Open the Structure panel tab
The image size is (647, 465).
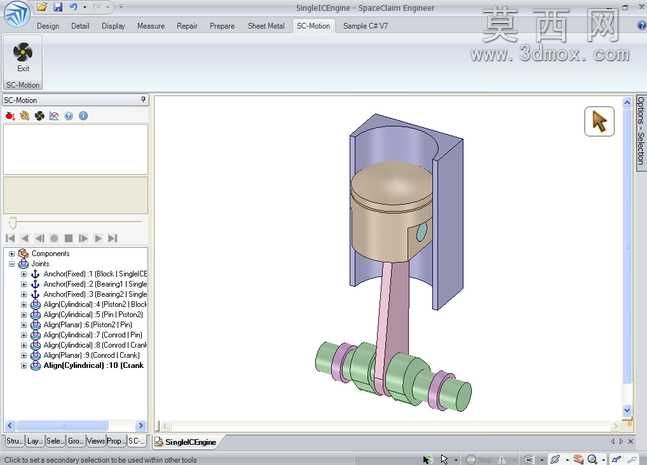[14, 441]
